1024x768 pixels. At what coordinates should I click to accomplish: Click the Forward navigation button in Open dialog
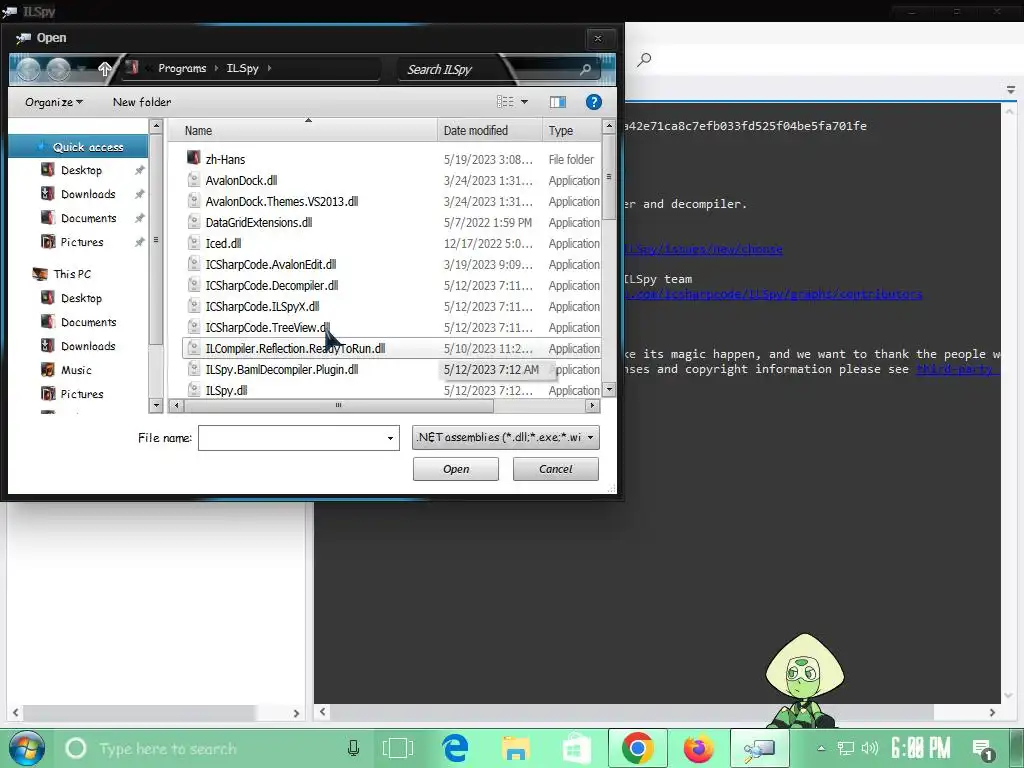coord(58,69)
